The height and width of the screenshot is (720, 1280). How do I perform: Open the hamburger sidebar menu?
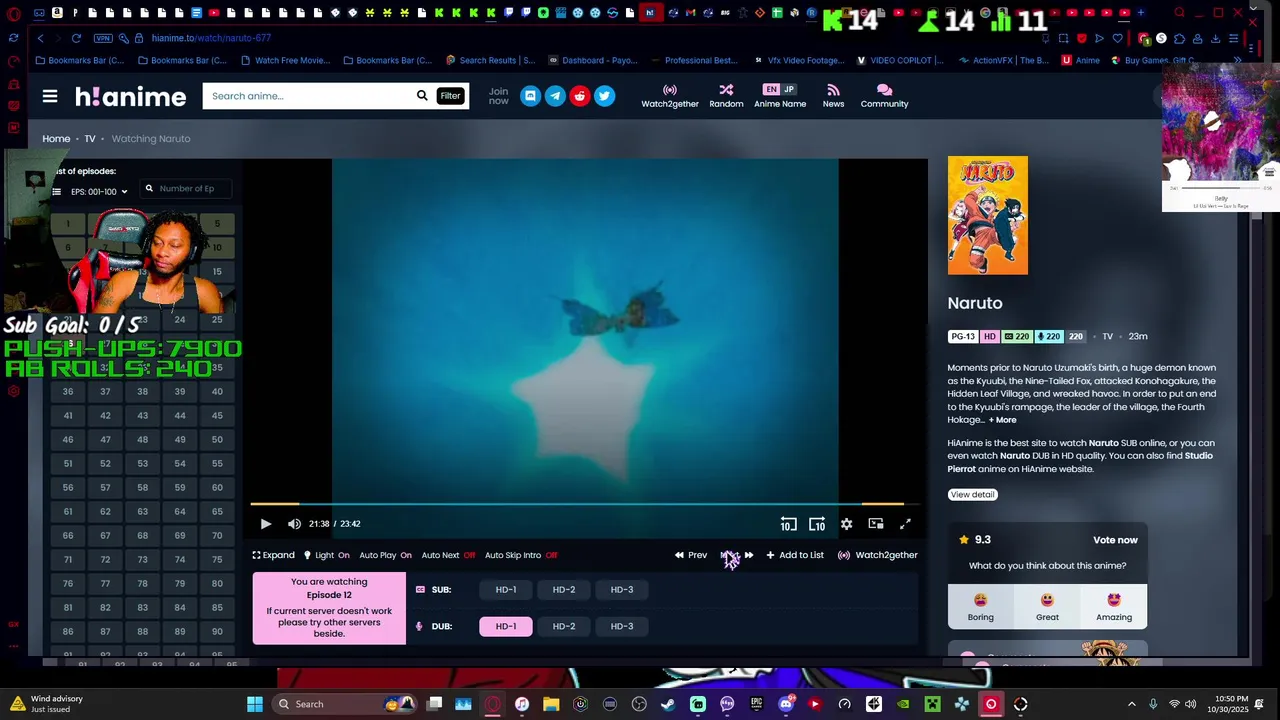pyautogui.click(x=50, y=96)
